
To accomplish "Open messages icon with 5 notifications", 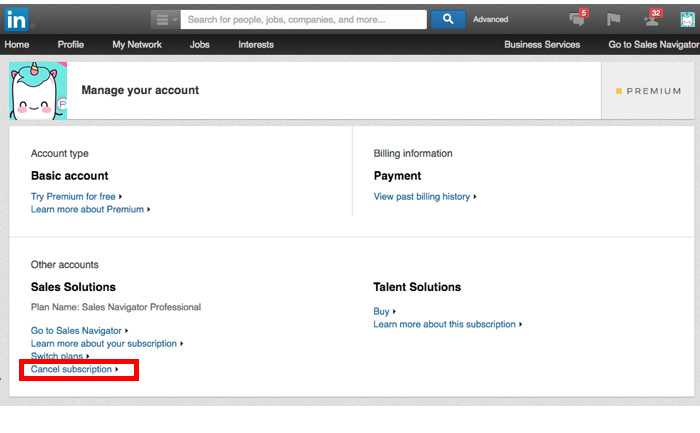I will 579,18.
